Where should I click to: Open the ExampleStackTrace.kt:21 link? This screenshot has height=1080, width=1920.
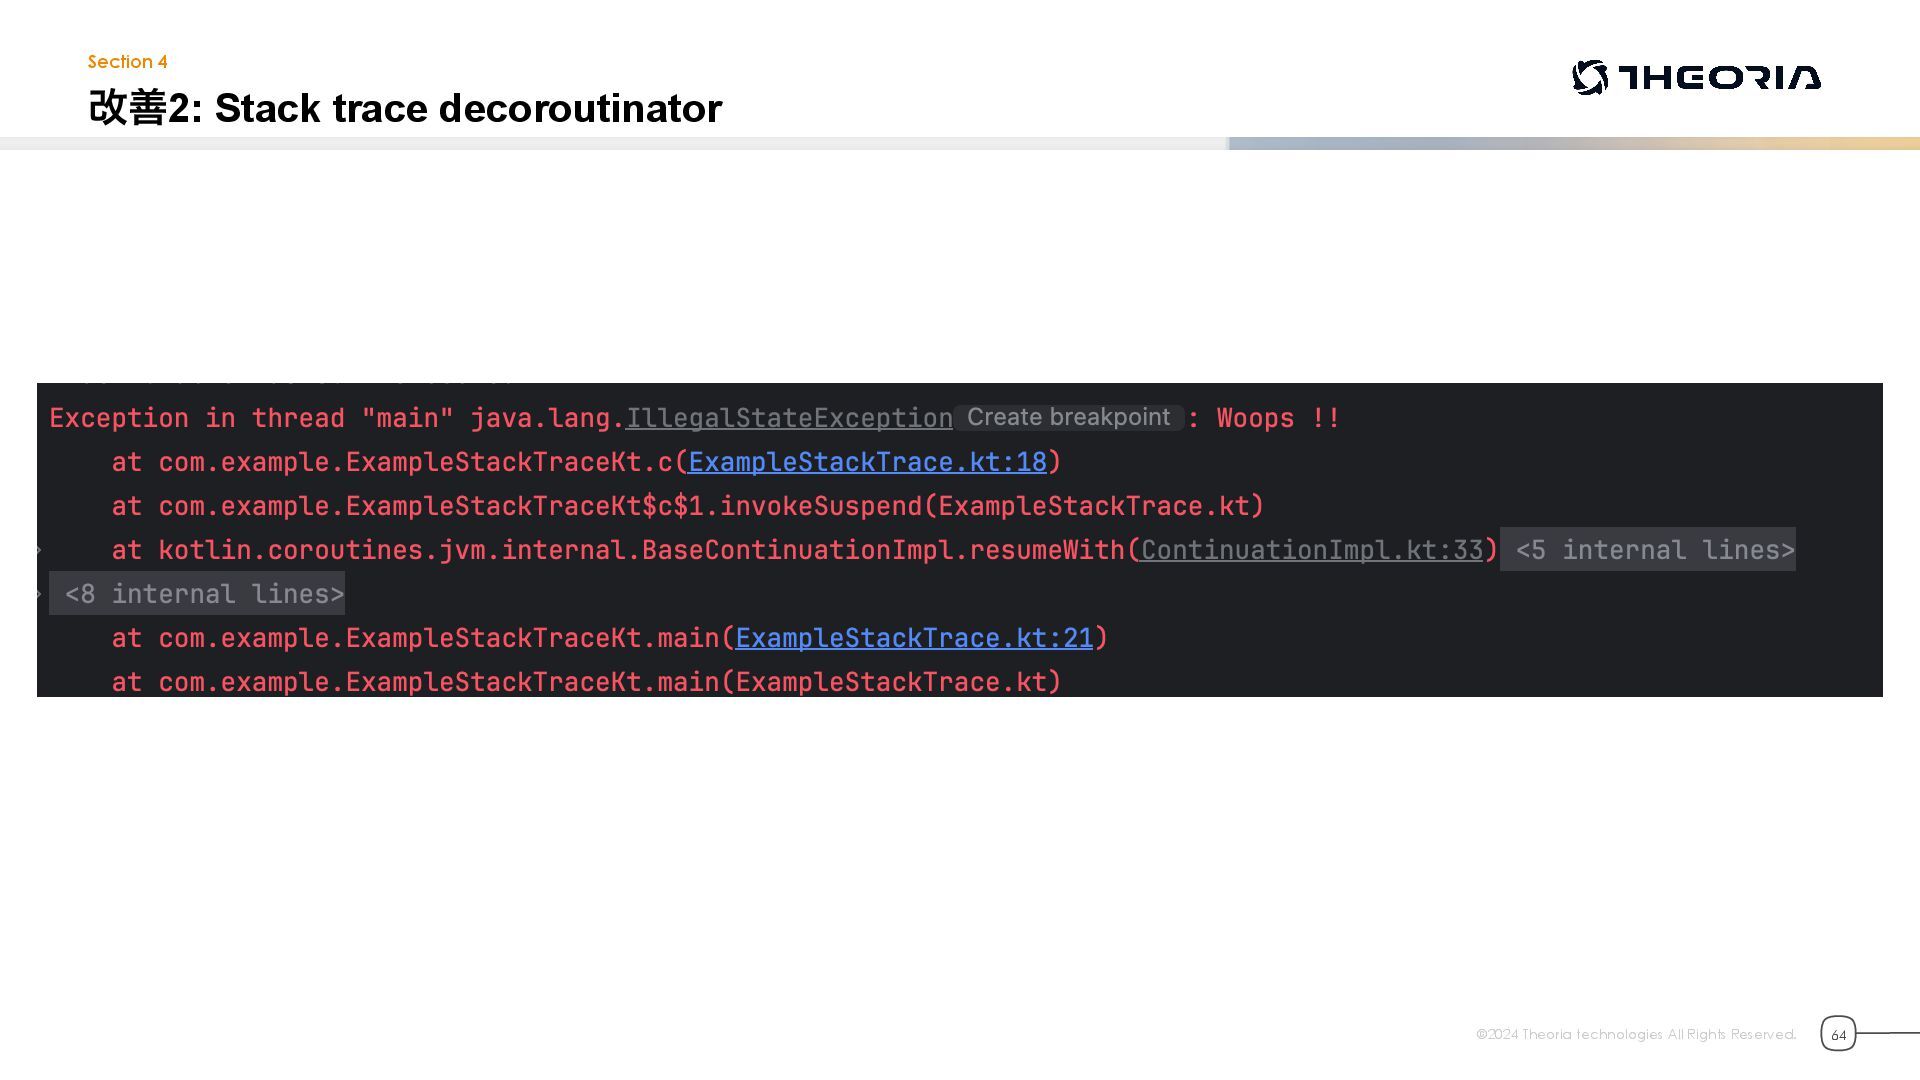point(914,638)
